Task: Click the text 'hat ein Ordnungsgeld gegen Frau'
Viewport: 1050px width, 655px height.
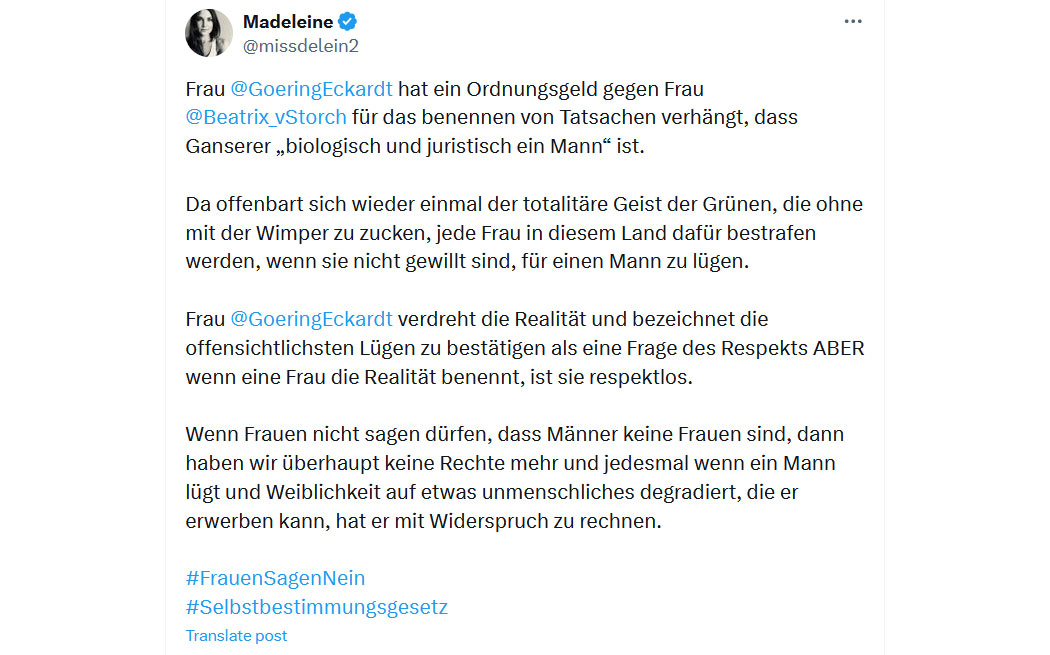Action: [x=551, y=89]
